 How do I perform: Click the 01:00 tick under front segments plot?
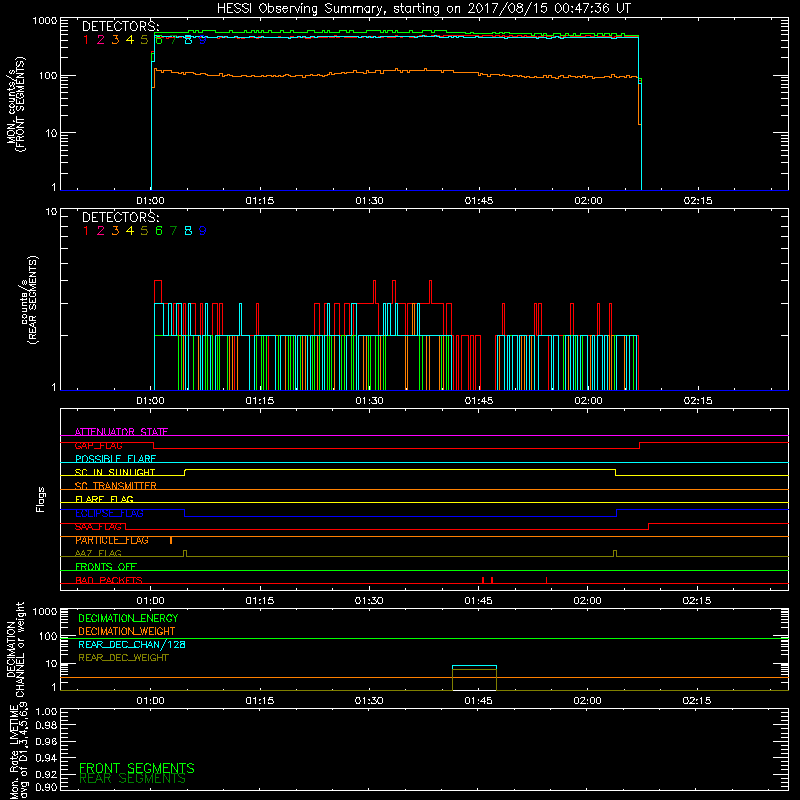pyautogui.click(x=151, y=201)
